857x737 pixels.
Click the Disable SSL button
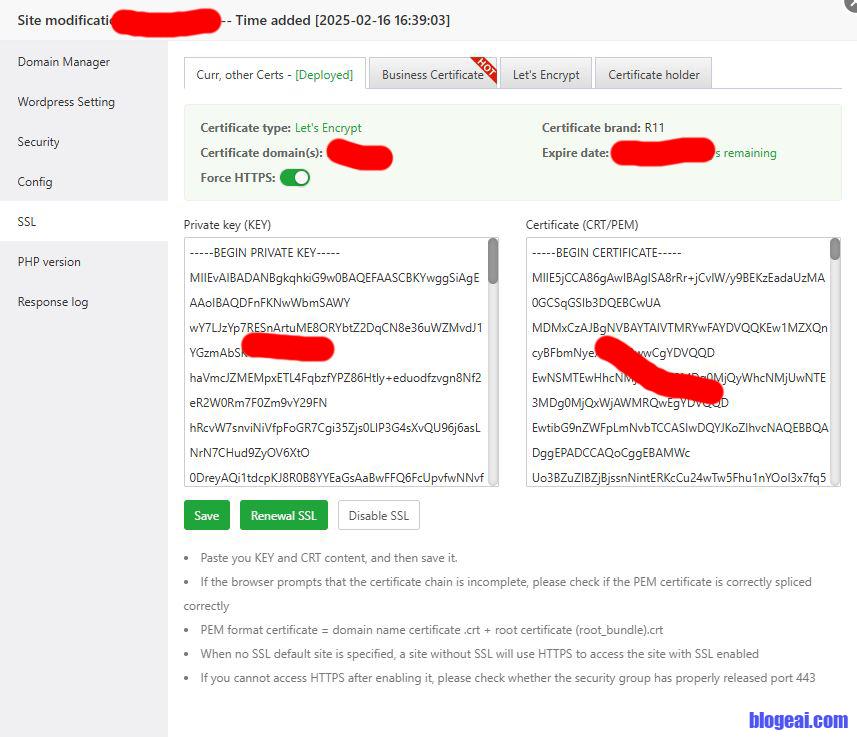(x=378, y=516)
